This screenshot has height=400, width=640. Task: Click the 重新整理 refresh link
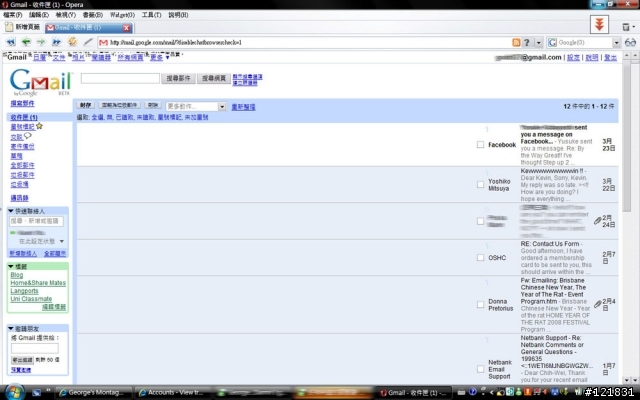(243, 107)
